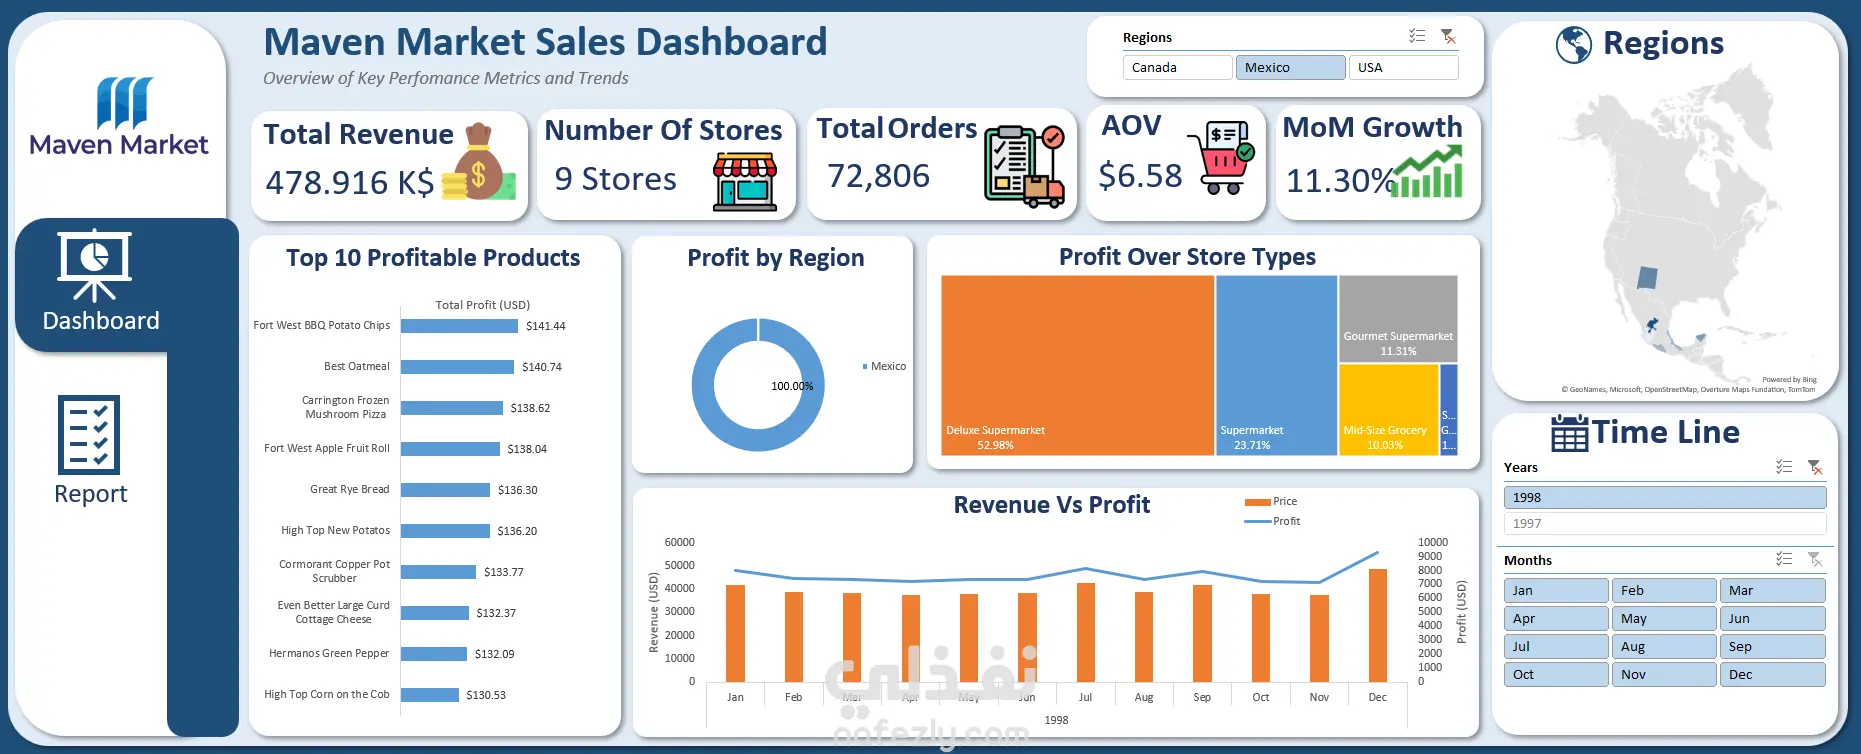The height and width of the screenshot is (754, 1861).
Task: Filter by Nov in Months slicer
Action: (x=1664, y=674)
